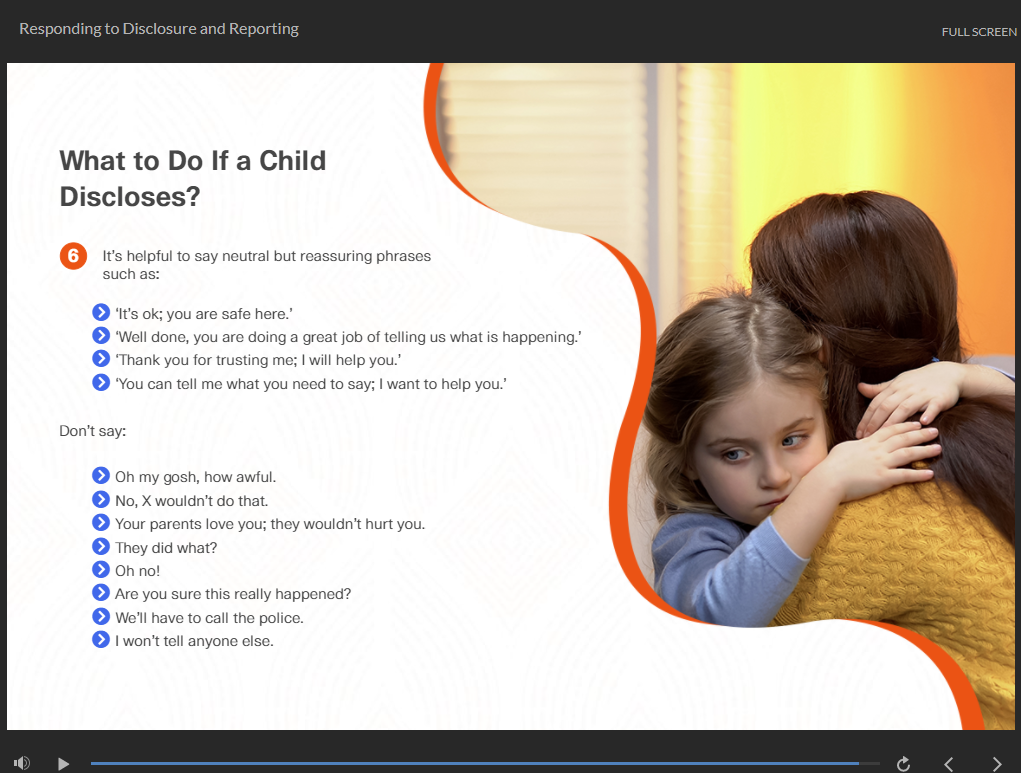Advance to the next slide
Image resolution: width=1021 pixels, height=773 pixels.
(997, 763)
